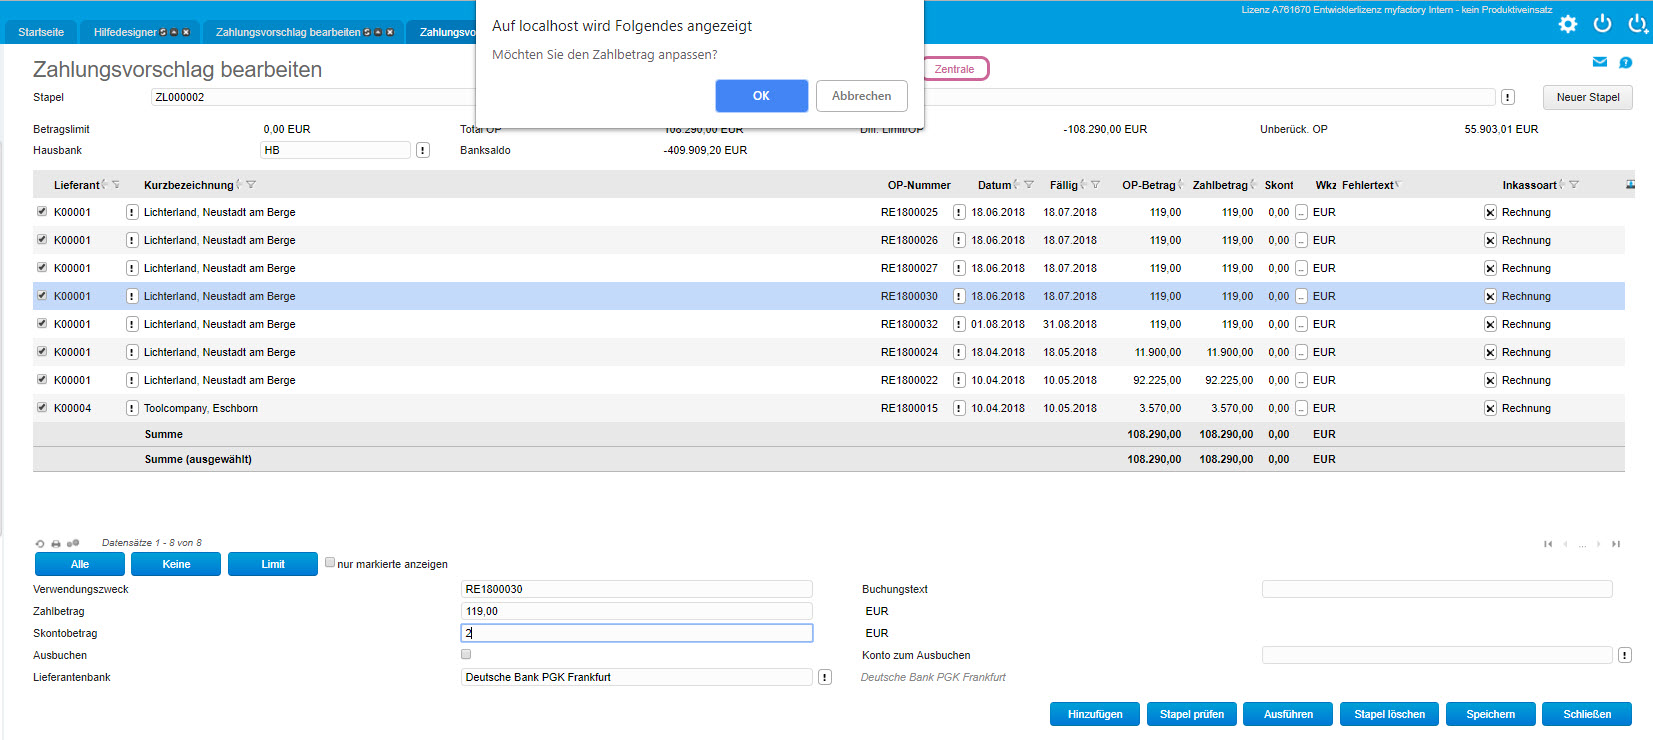Click the Hausbank lookup icon

click(423, 150)
